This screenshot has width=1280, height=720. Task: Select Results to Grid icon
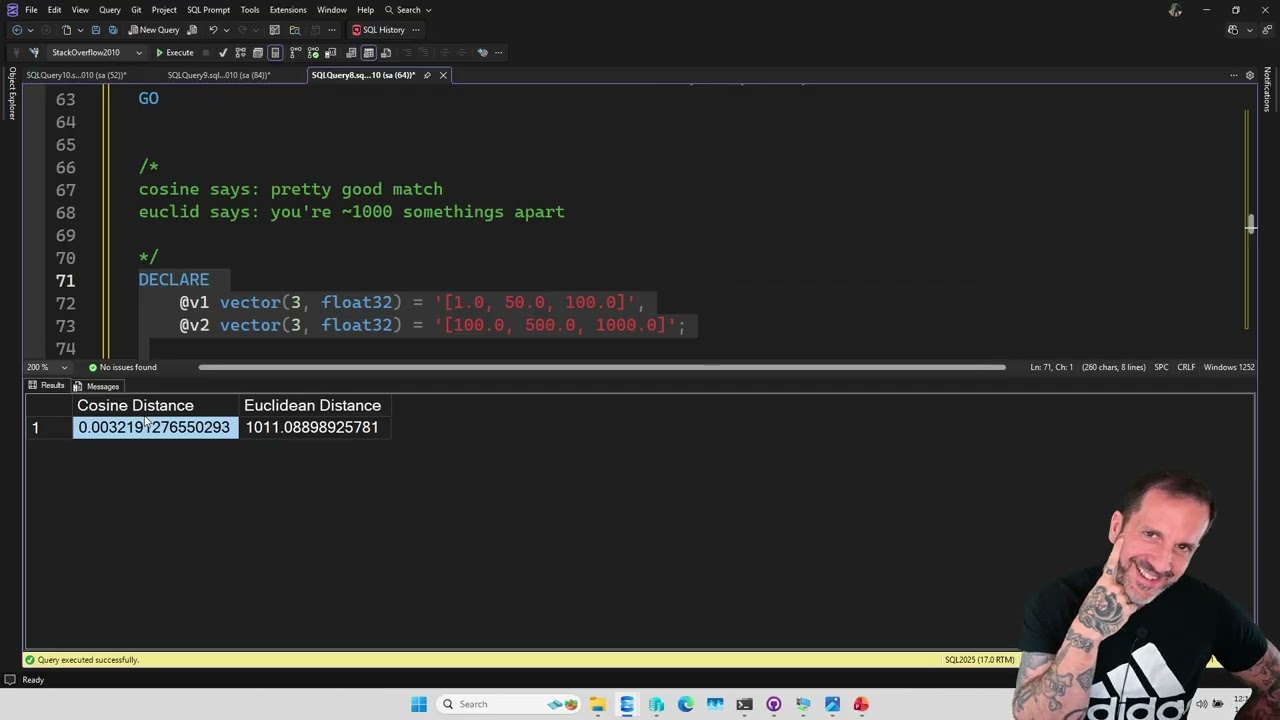368,52
